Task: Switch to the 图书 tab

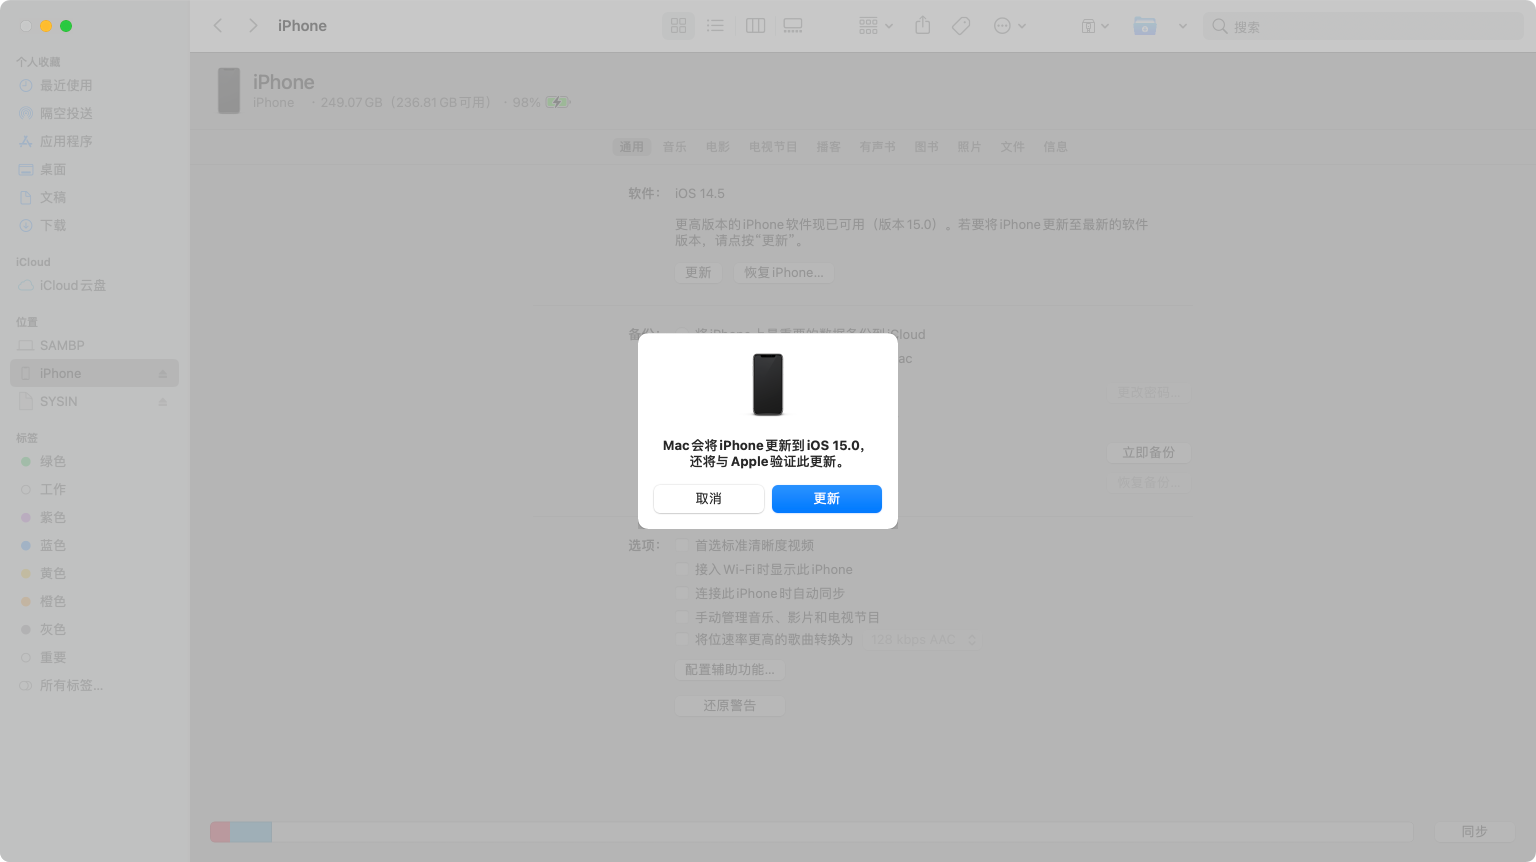Action: tap(927, 147)
